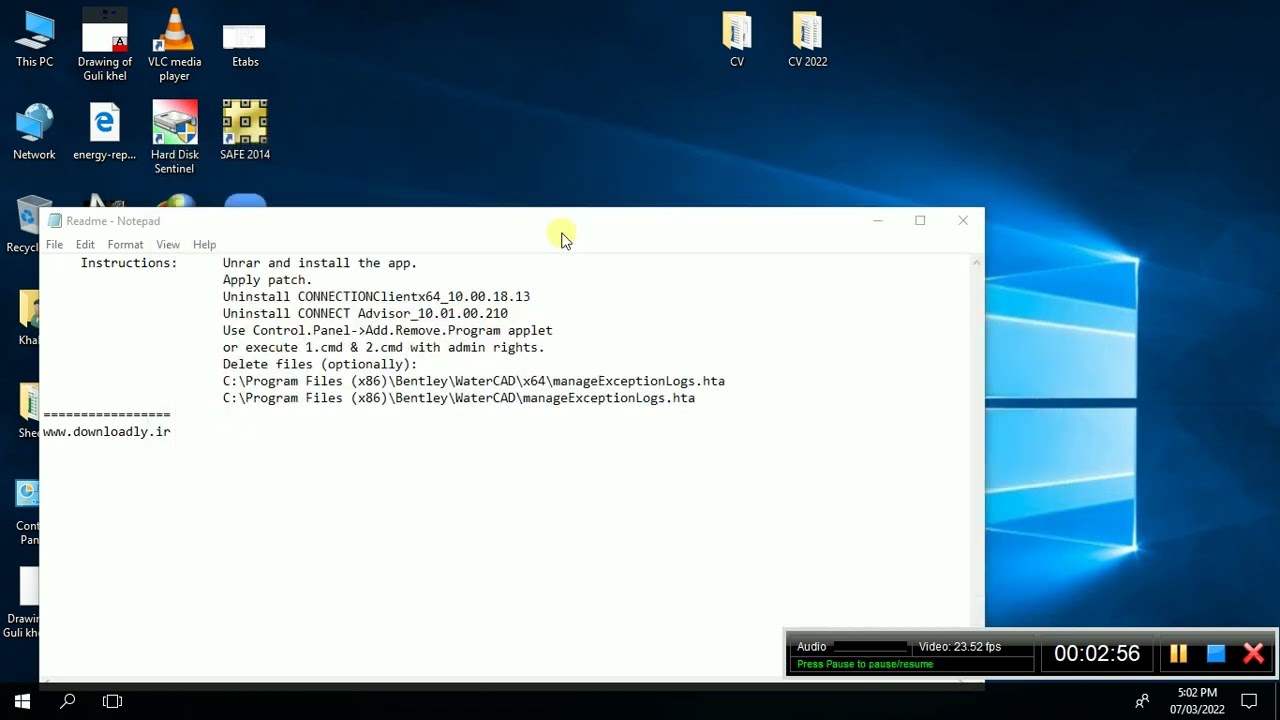
Task: Open Drawing of Guli khel file icon
Action: (104, 45)
